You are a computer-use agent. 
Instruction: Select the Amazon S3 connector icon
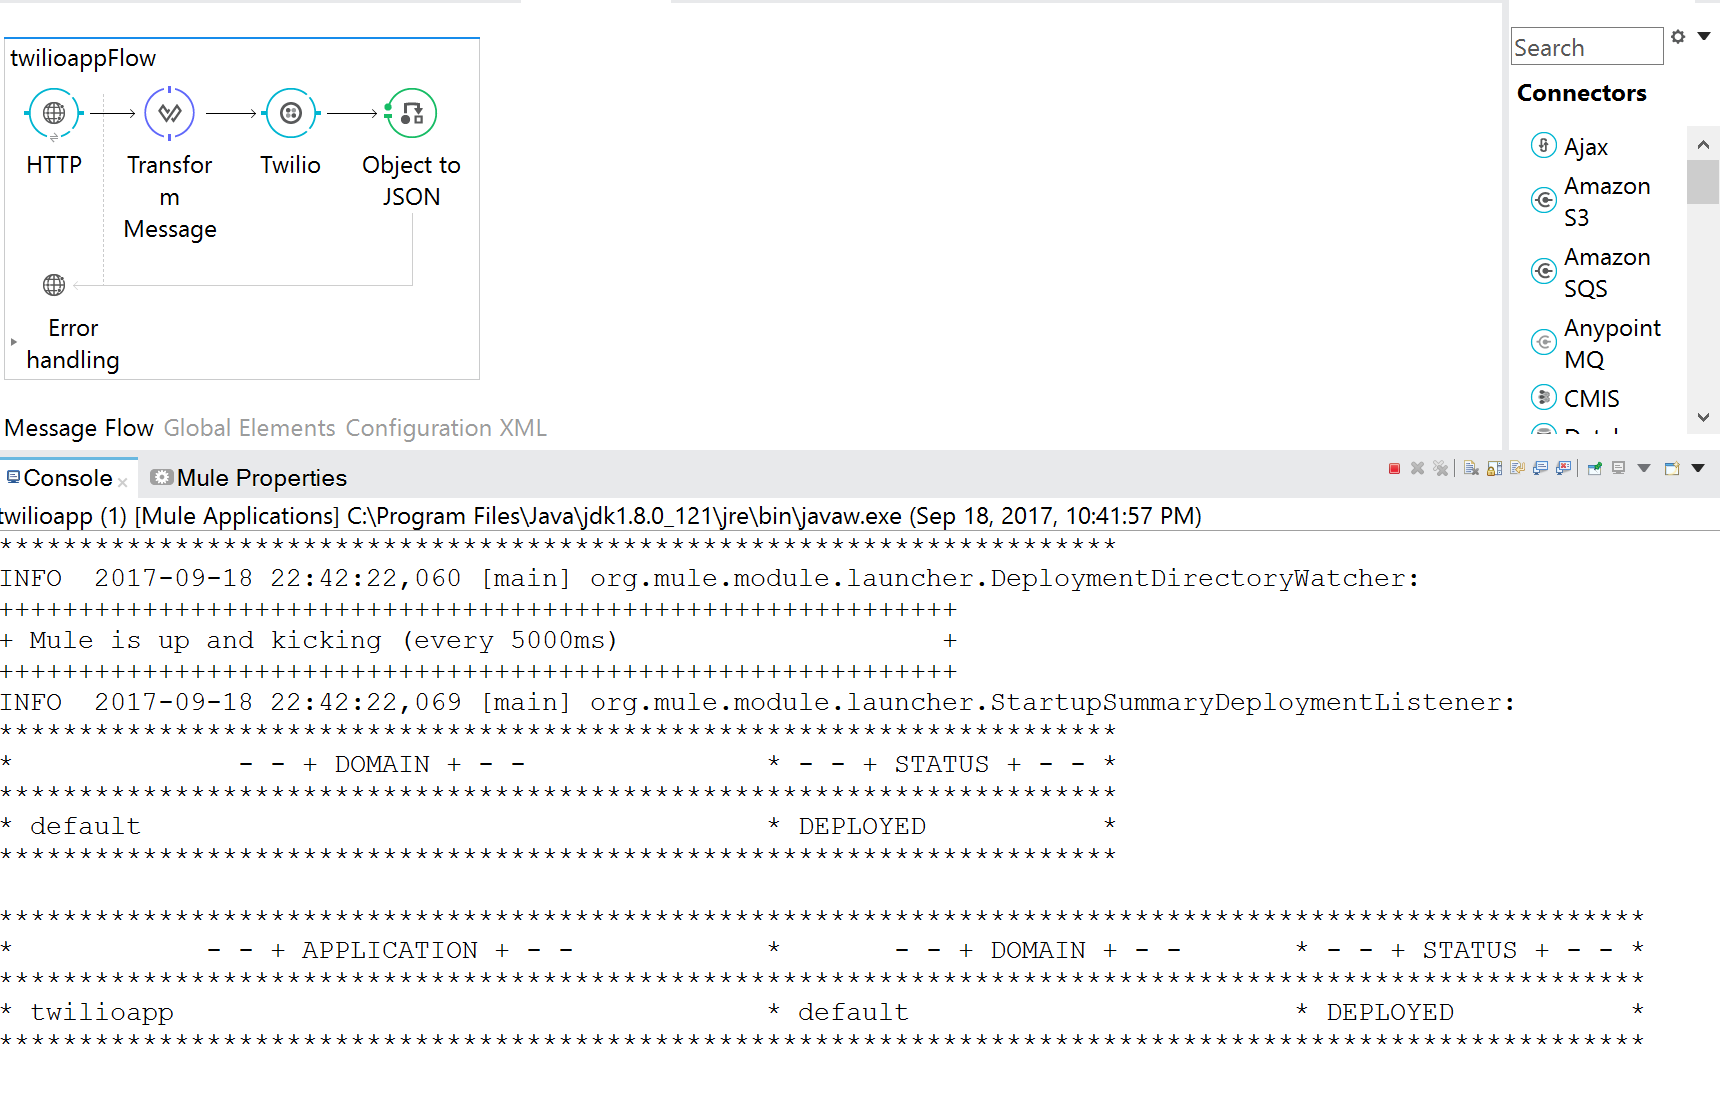click(1544, 201)
